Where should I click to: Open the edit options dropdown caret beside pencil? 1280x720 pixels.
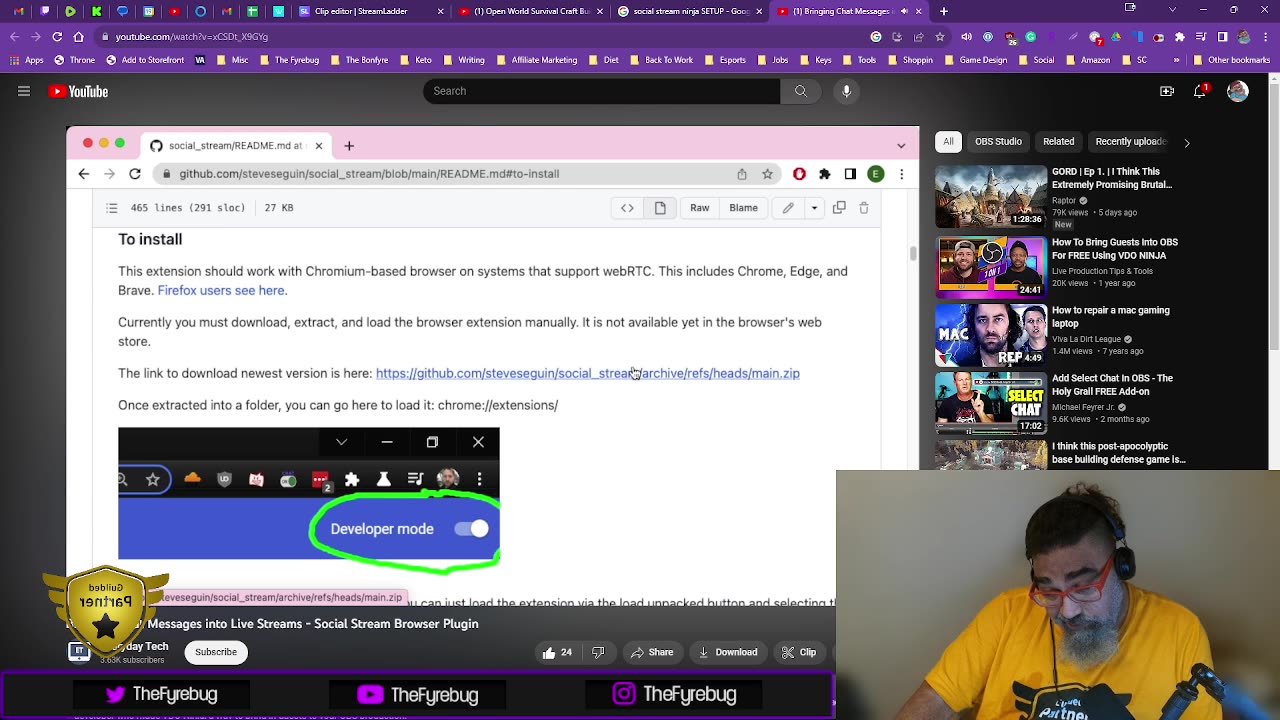click(x=814, y=208)
